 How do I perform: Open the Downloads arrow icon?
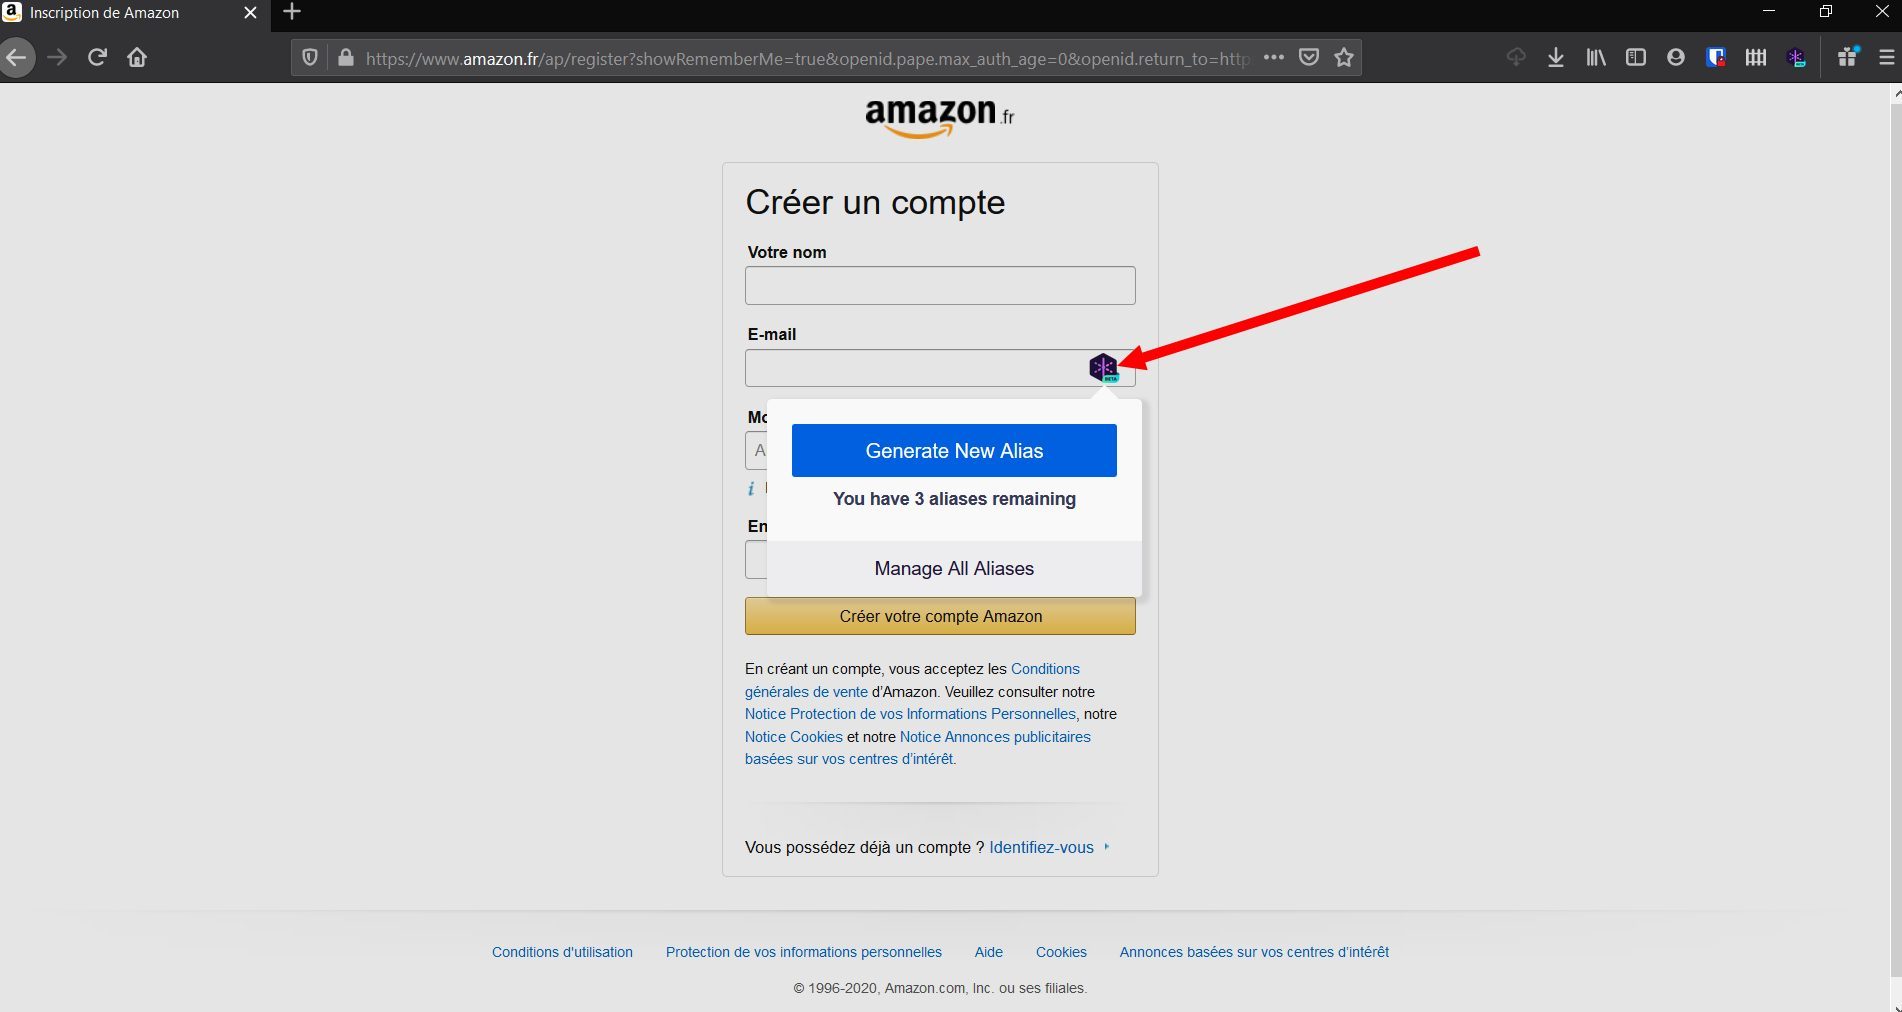pyautogui.click(x=1556, y=58)
